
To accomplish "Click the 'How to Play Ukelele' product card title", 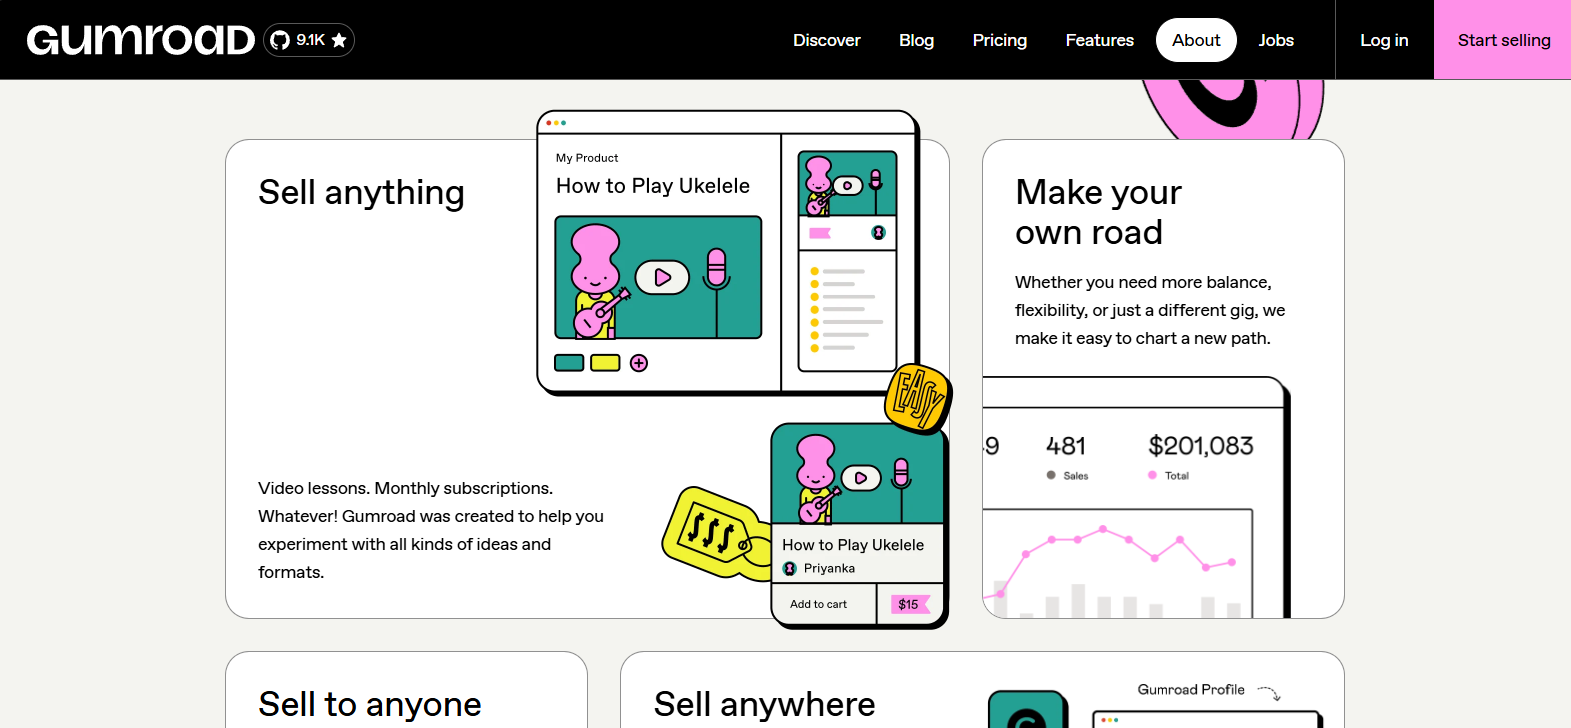I will (x=853, y=545).
